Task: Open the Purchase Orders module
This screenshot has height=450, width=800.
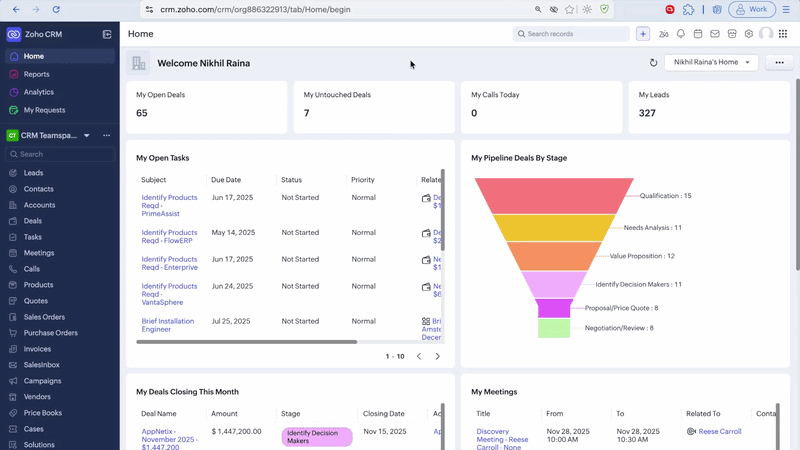Action: tap(51, 333)
